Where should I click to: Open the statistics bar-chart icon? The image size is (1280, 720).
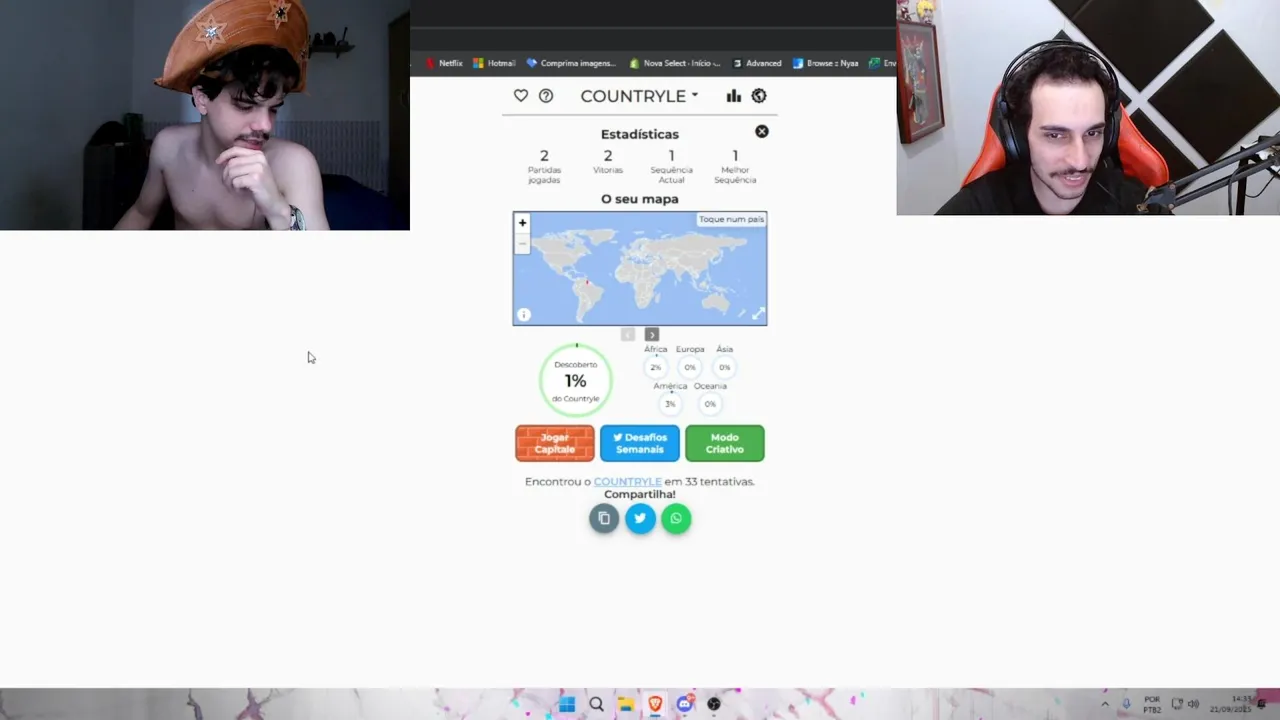point(734,96)
